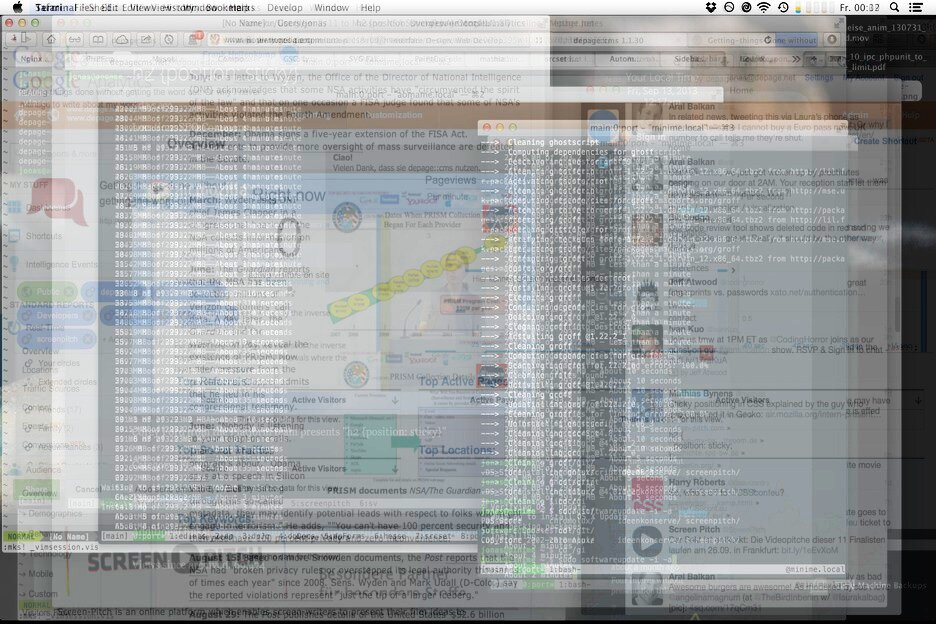Open the Develop menu in the menu bar
Viewport: 936px width, 624px height.
pos(284,8)
